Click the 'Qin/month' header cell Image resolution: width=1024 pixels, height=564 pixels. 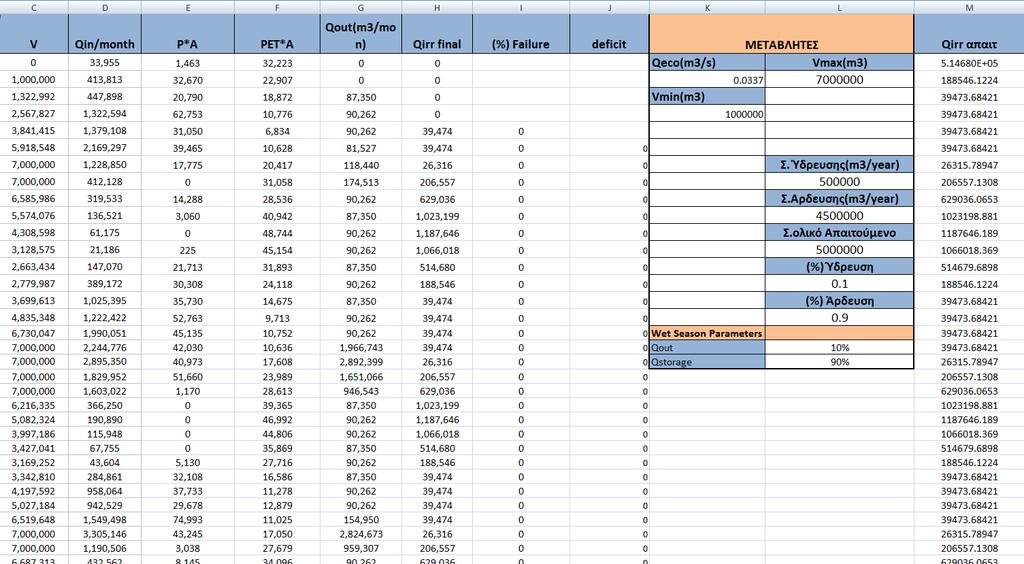(x=104, y=34)
